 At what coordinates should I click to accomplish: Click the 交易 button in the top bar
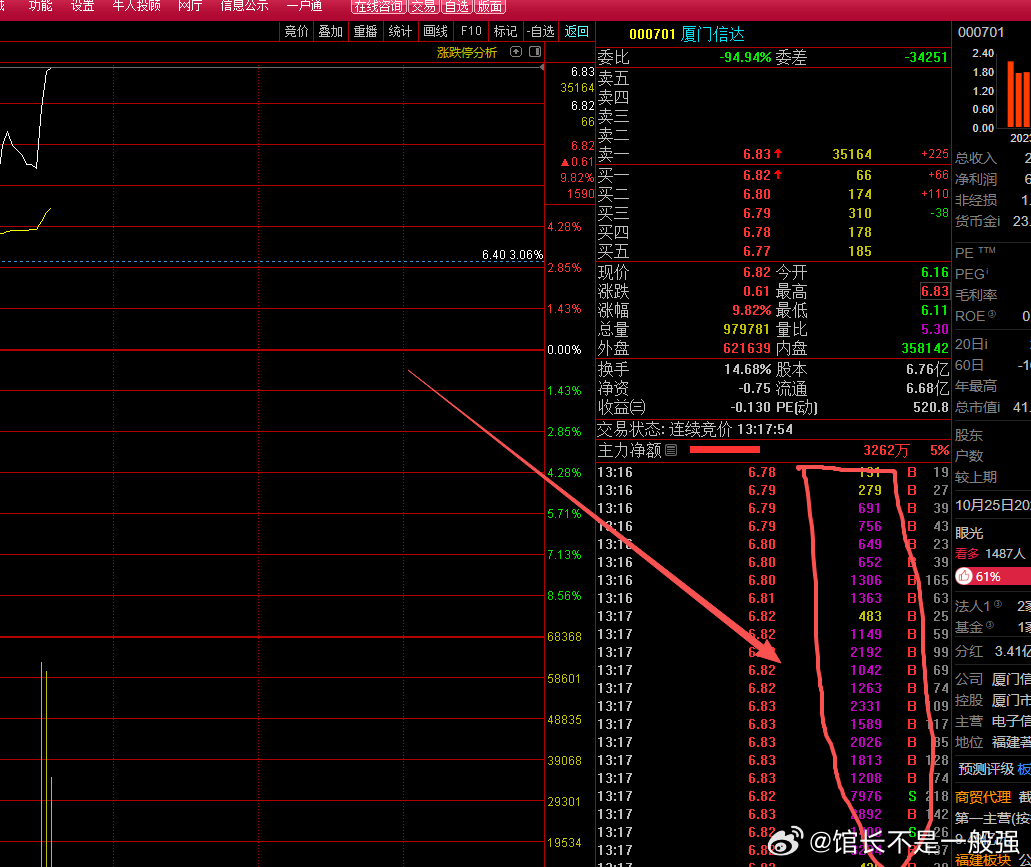coord(423,7)
